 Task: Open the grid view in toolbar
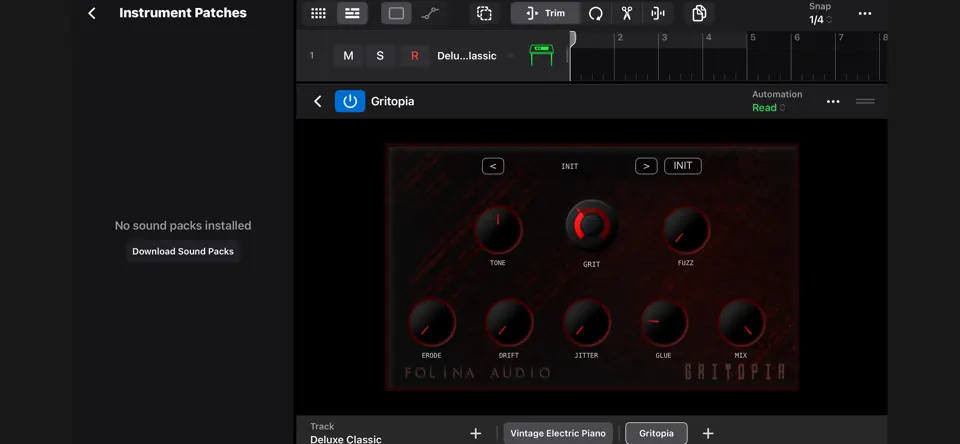pos(318,13)
